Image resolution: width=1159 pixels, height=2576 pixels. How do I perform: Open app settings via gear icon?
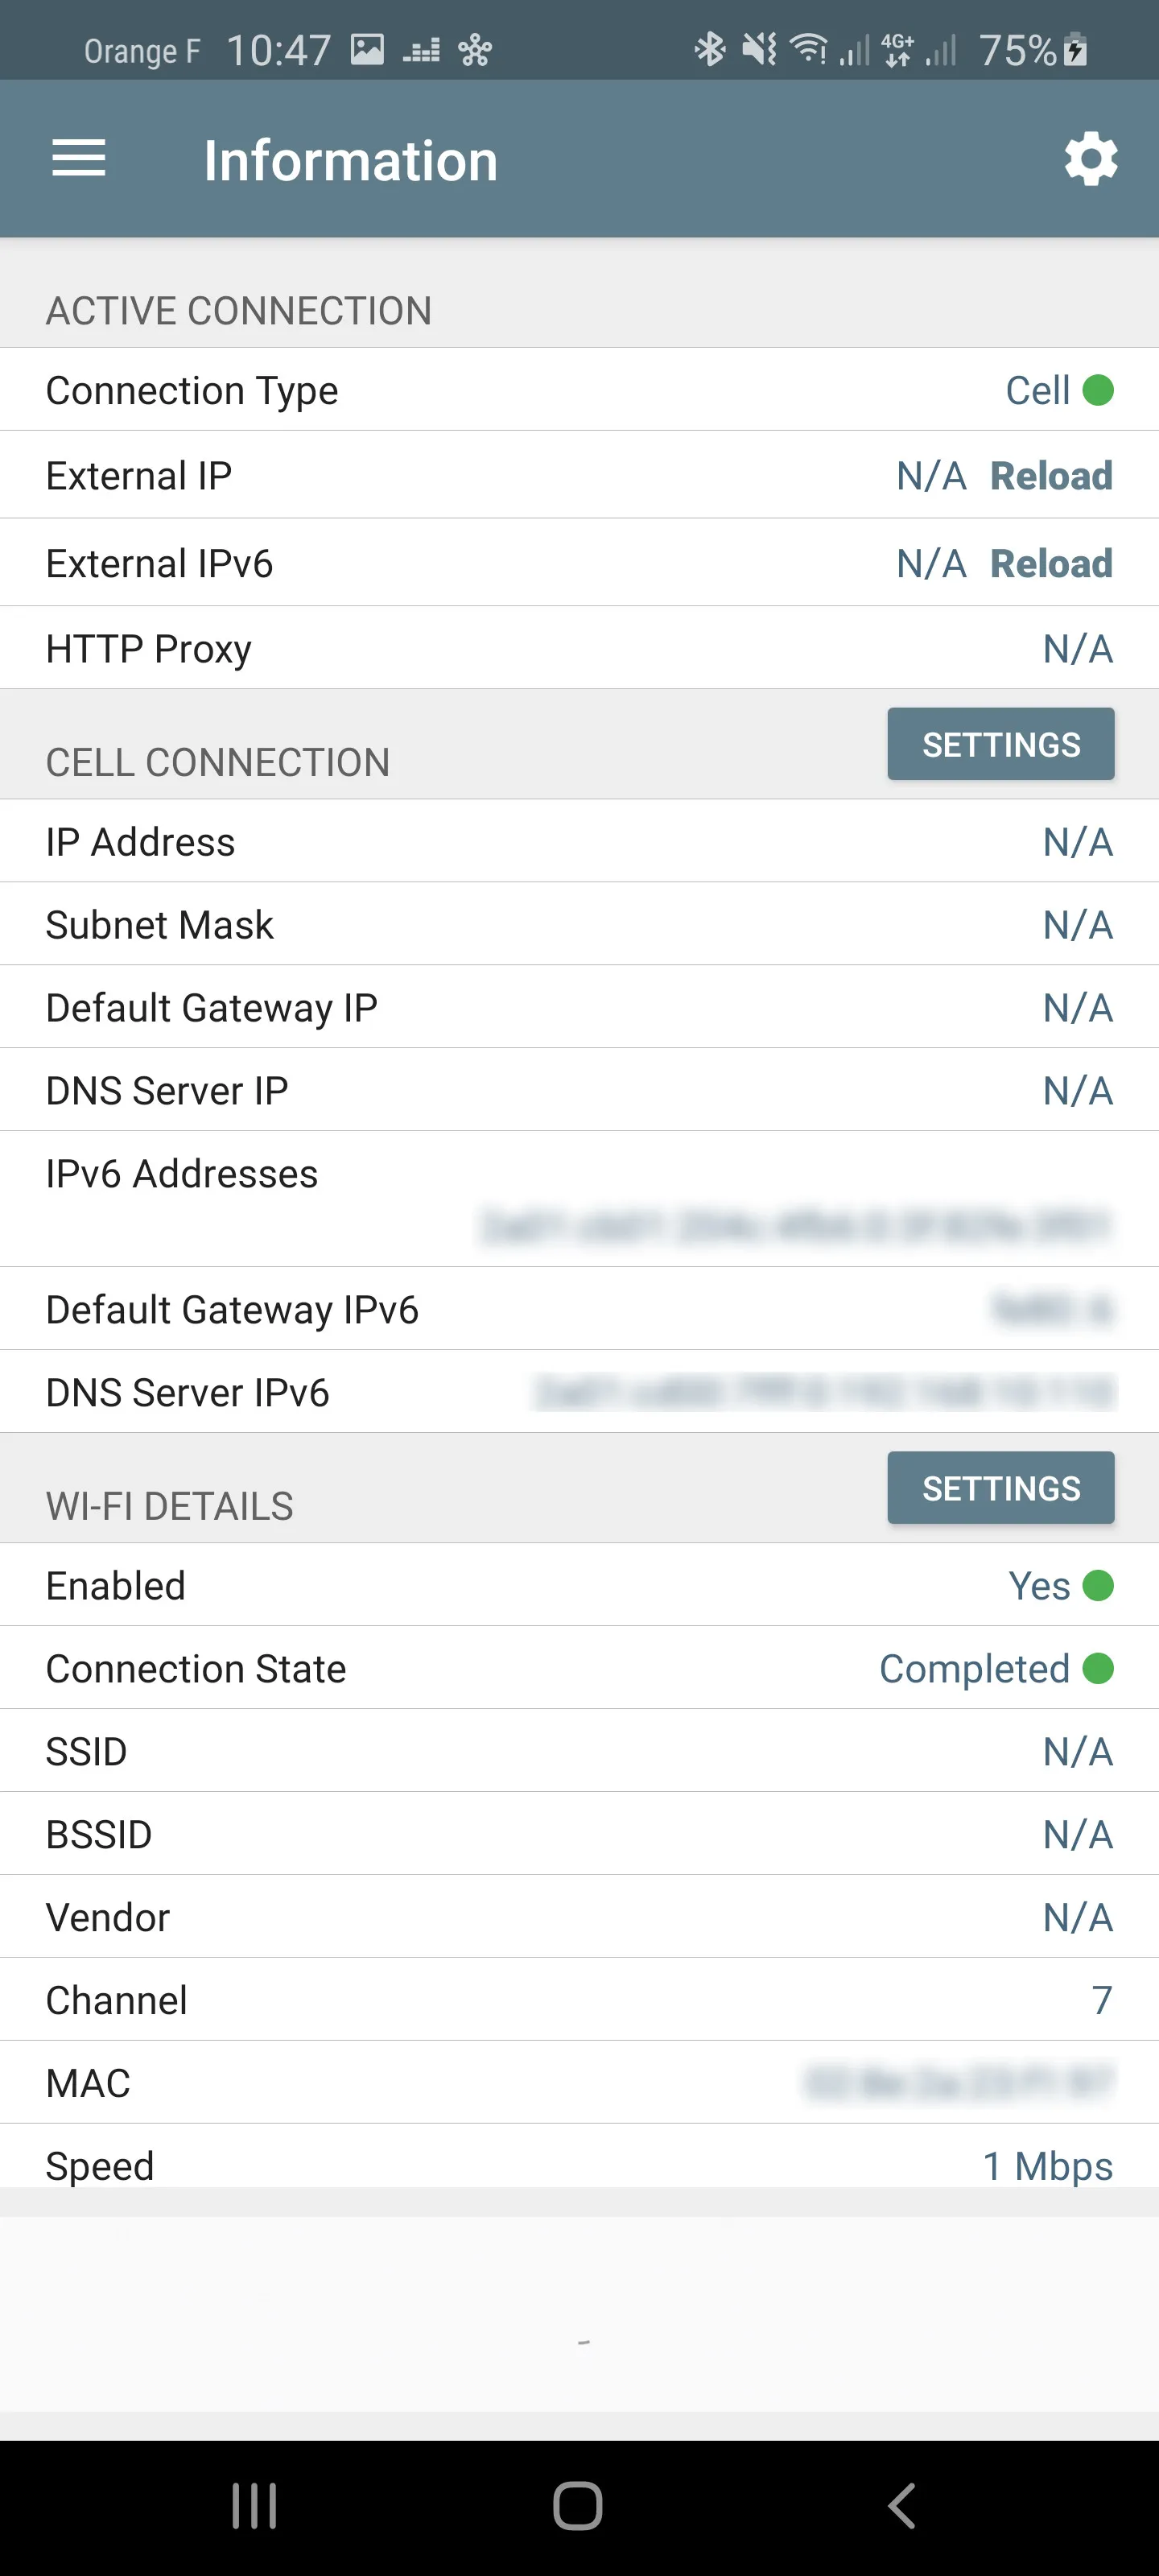click(1090, 159)
